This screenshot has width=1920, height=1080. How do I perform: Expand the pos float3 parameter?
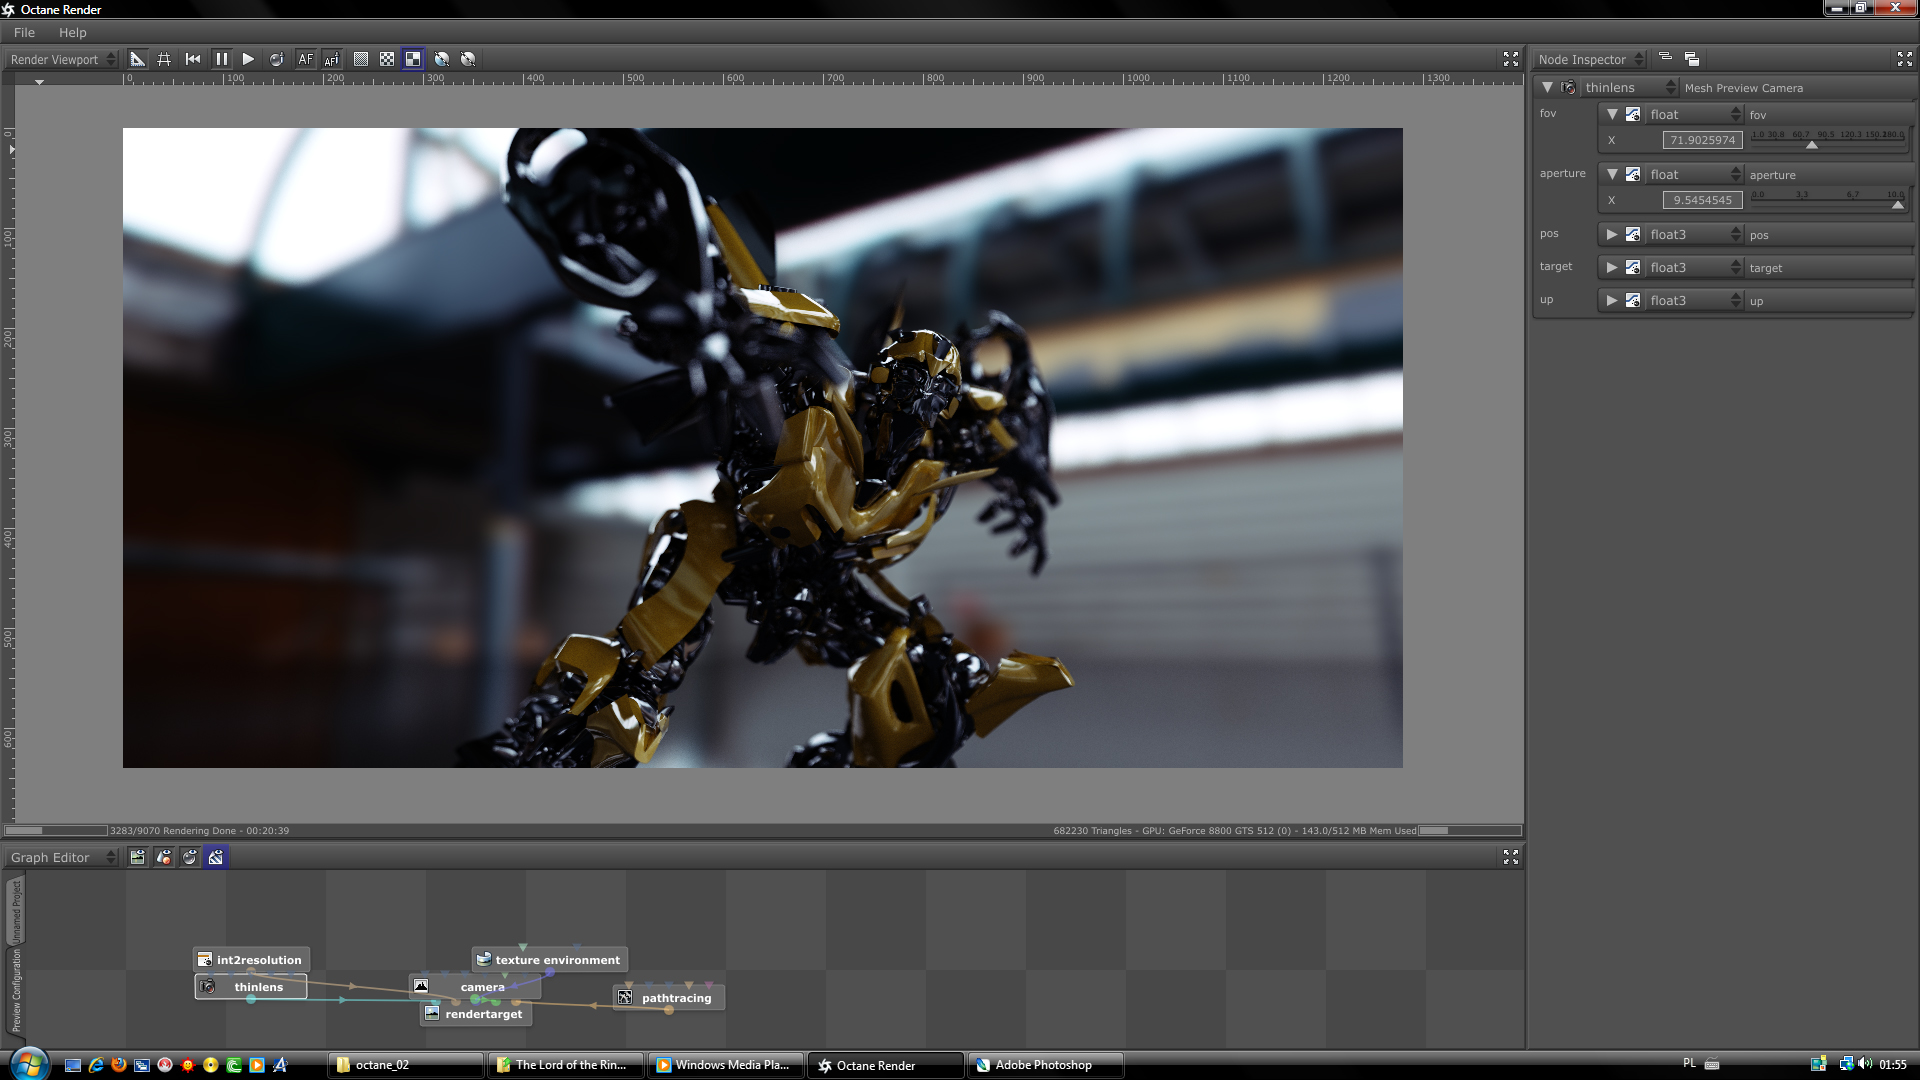1611,234
